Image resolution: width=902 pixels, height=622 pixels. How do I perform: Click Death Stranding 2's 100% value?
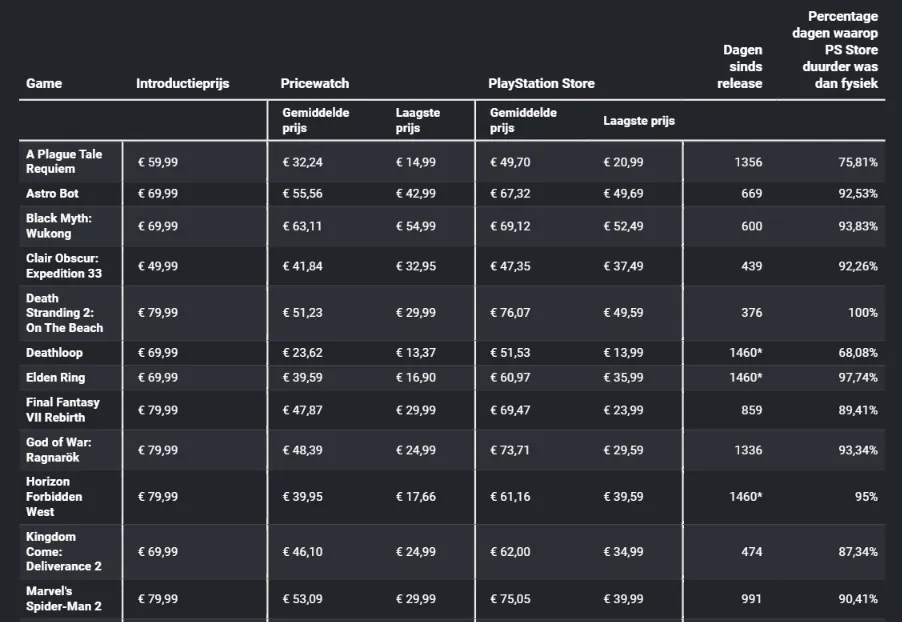863,313
